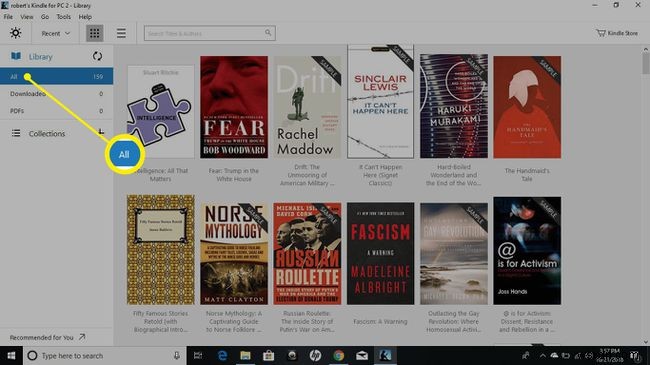Click the Library book icon
The width and height of the screenshot is (650, 365).
click(16, 56)
